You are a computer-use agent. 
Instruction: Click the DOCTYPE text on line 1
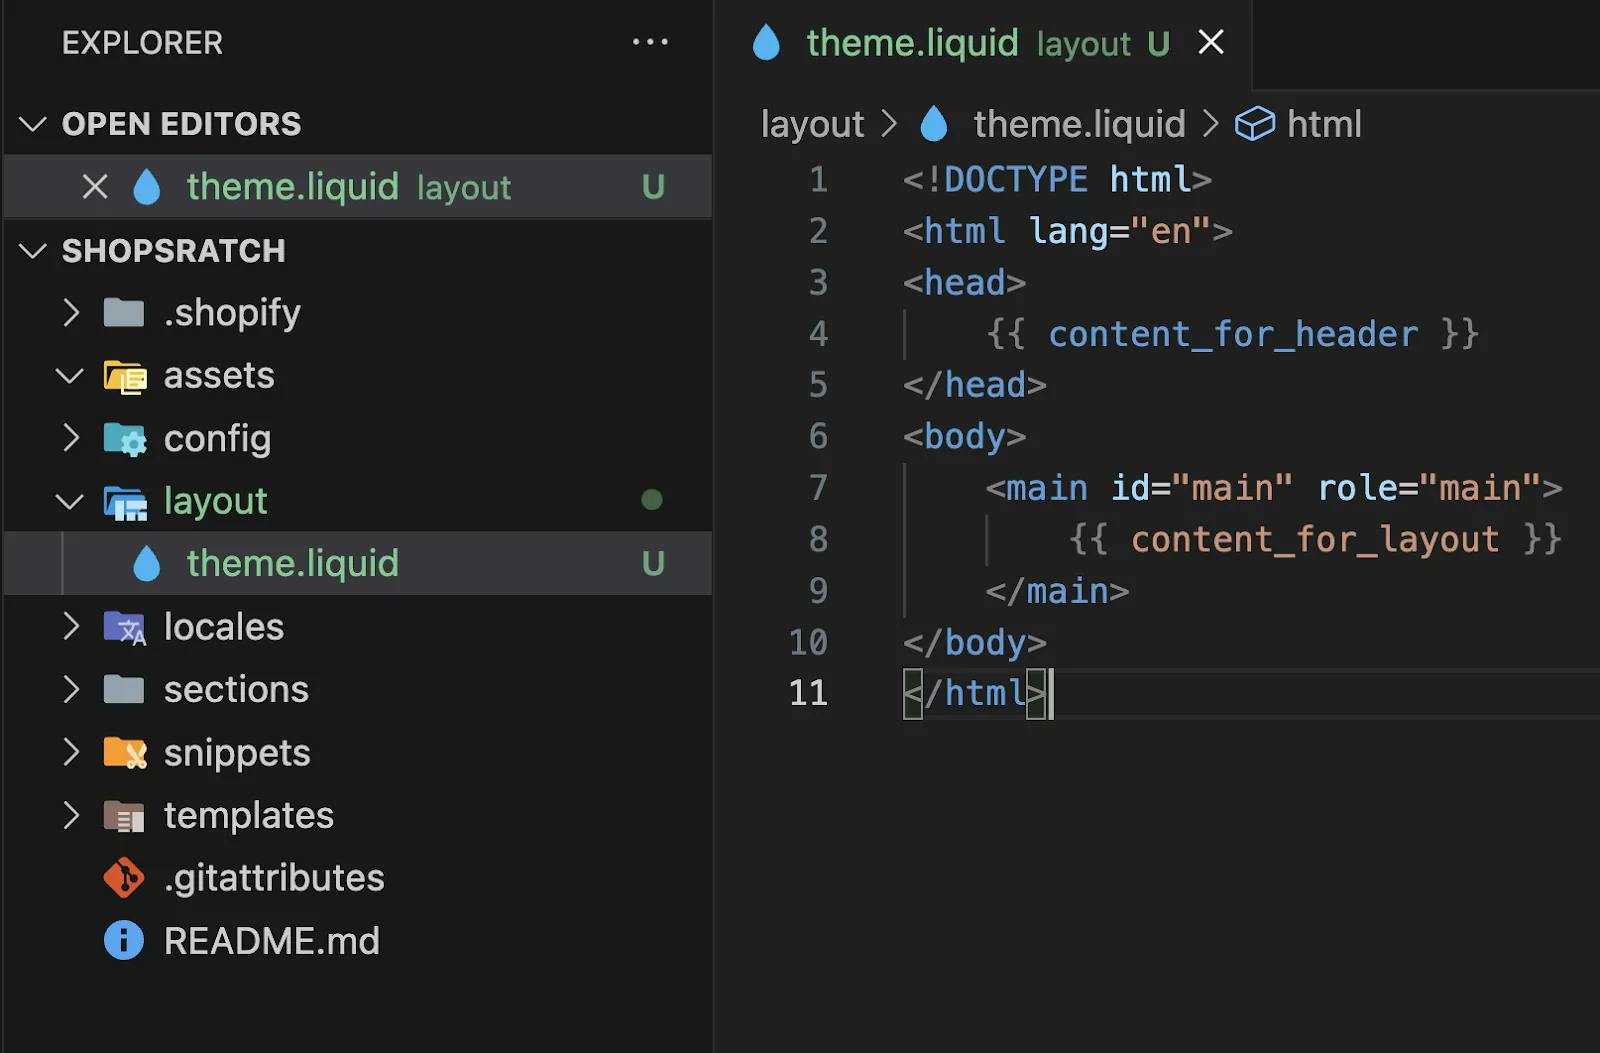(x=1016, y=180)
